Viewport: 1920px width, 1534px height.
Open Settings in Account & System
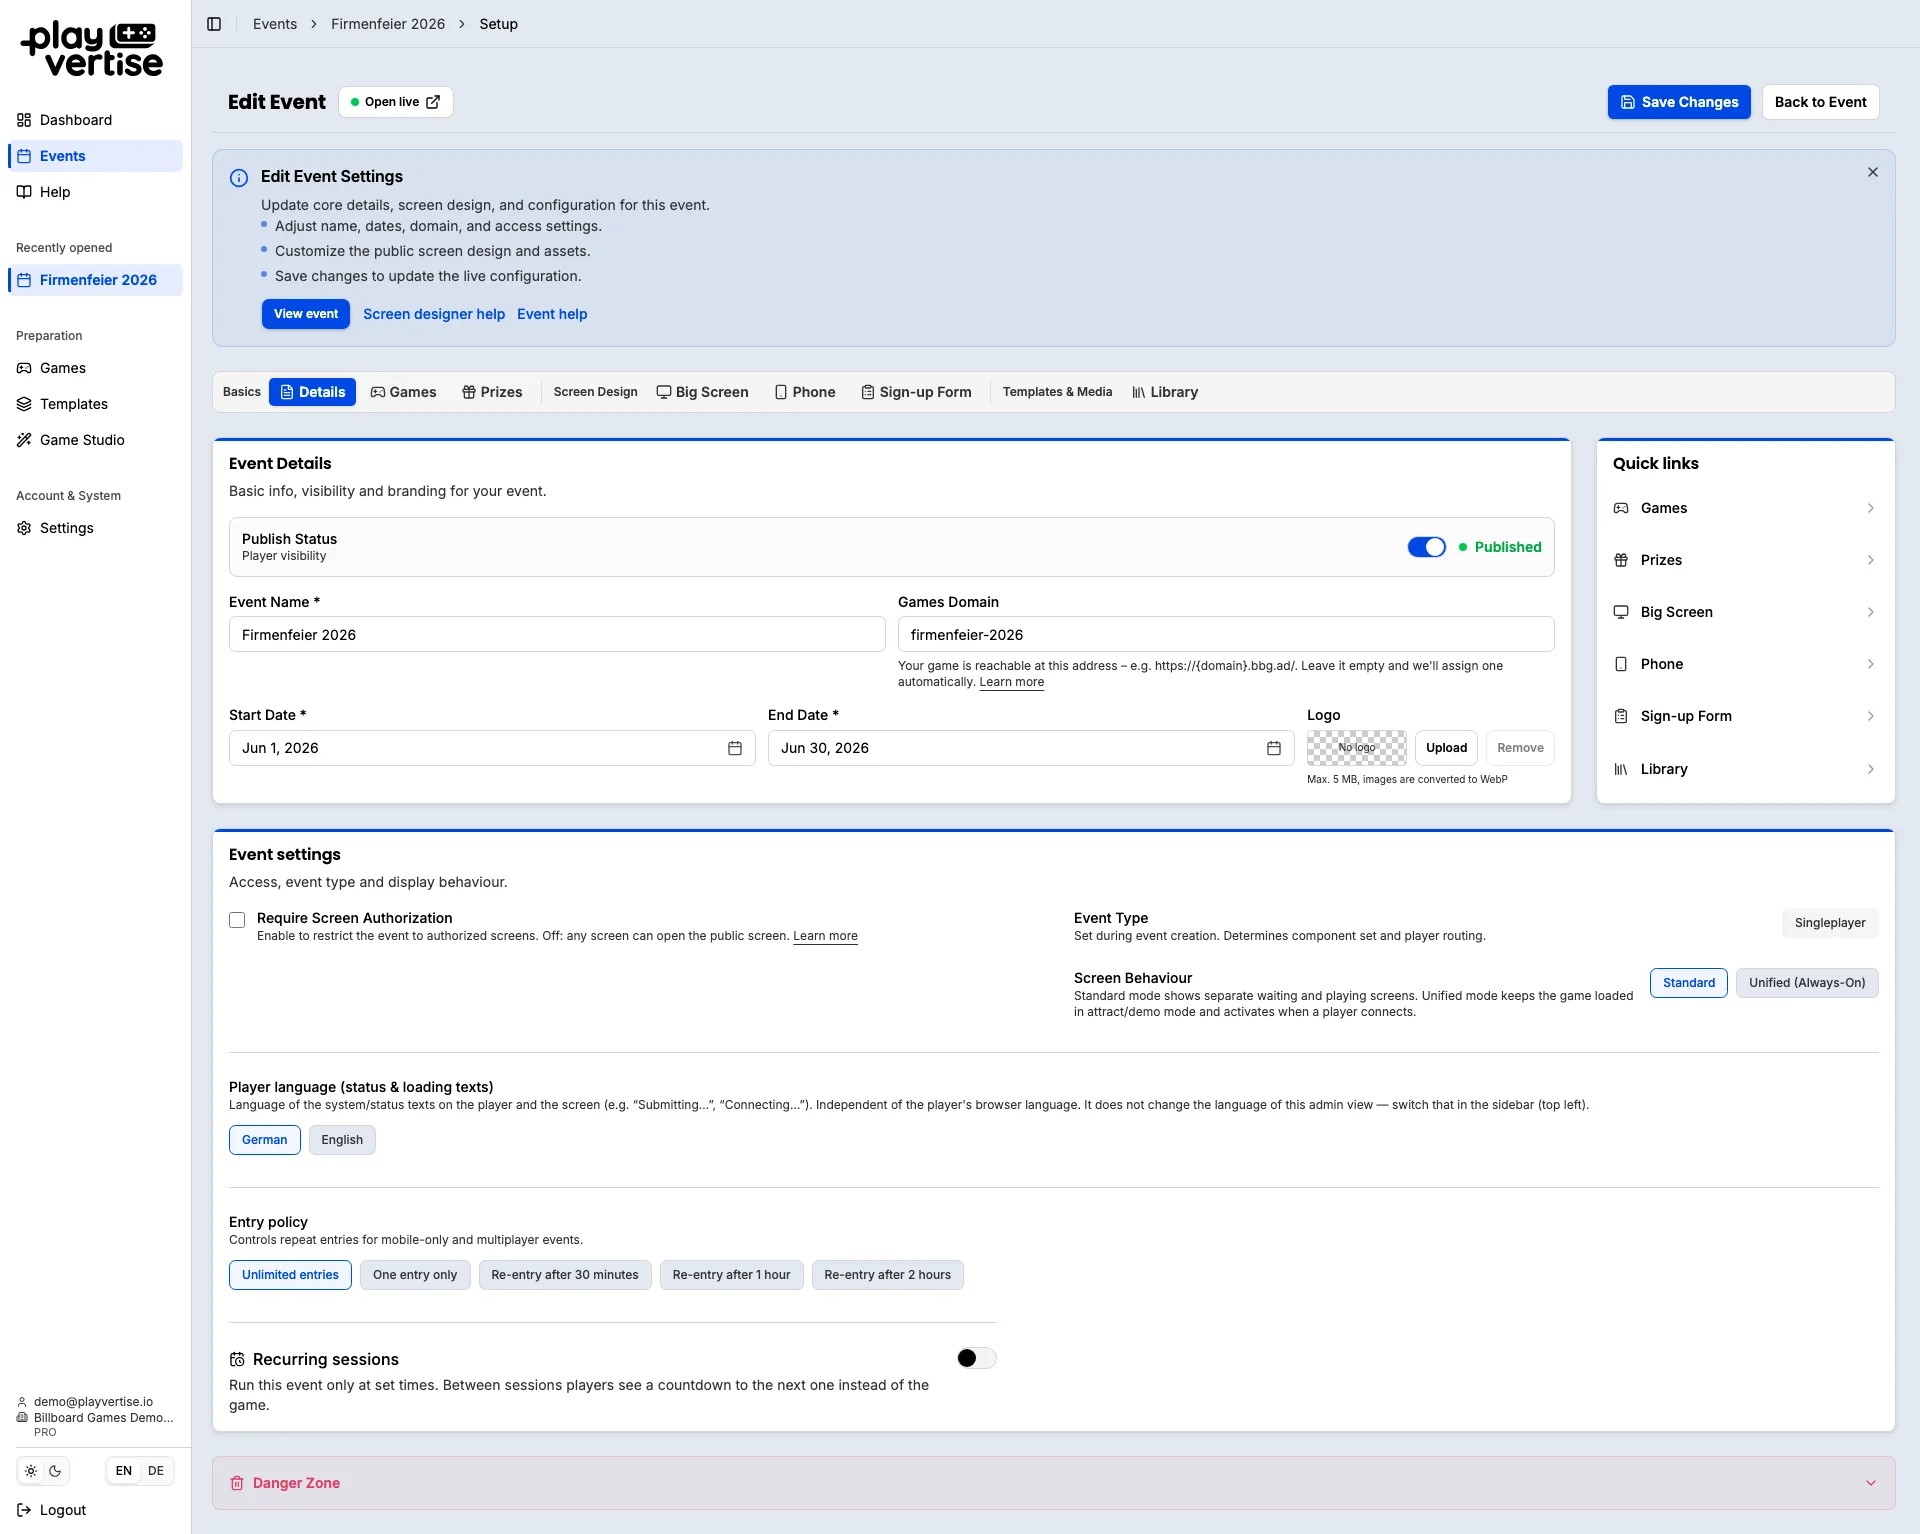pyautogui.click(x=95, y=528)
